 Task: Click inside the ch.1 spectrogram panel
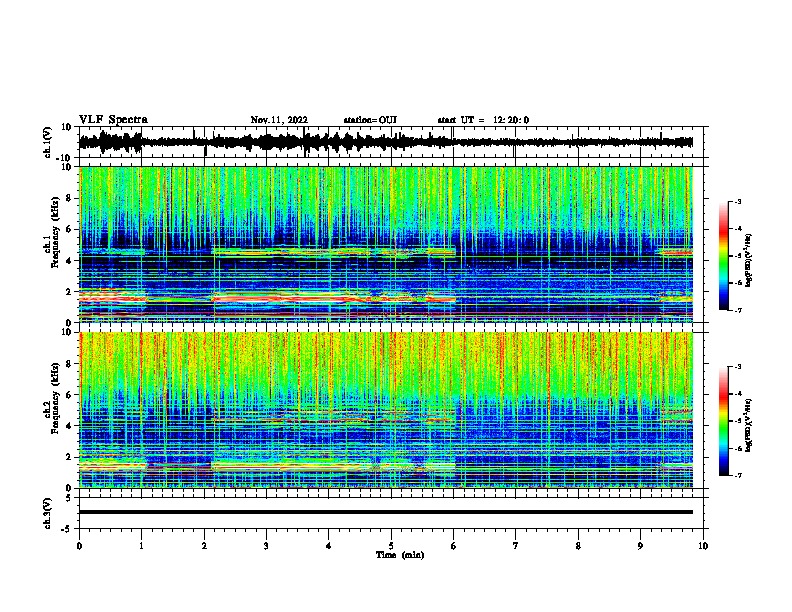point(386,244)
